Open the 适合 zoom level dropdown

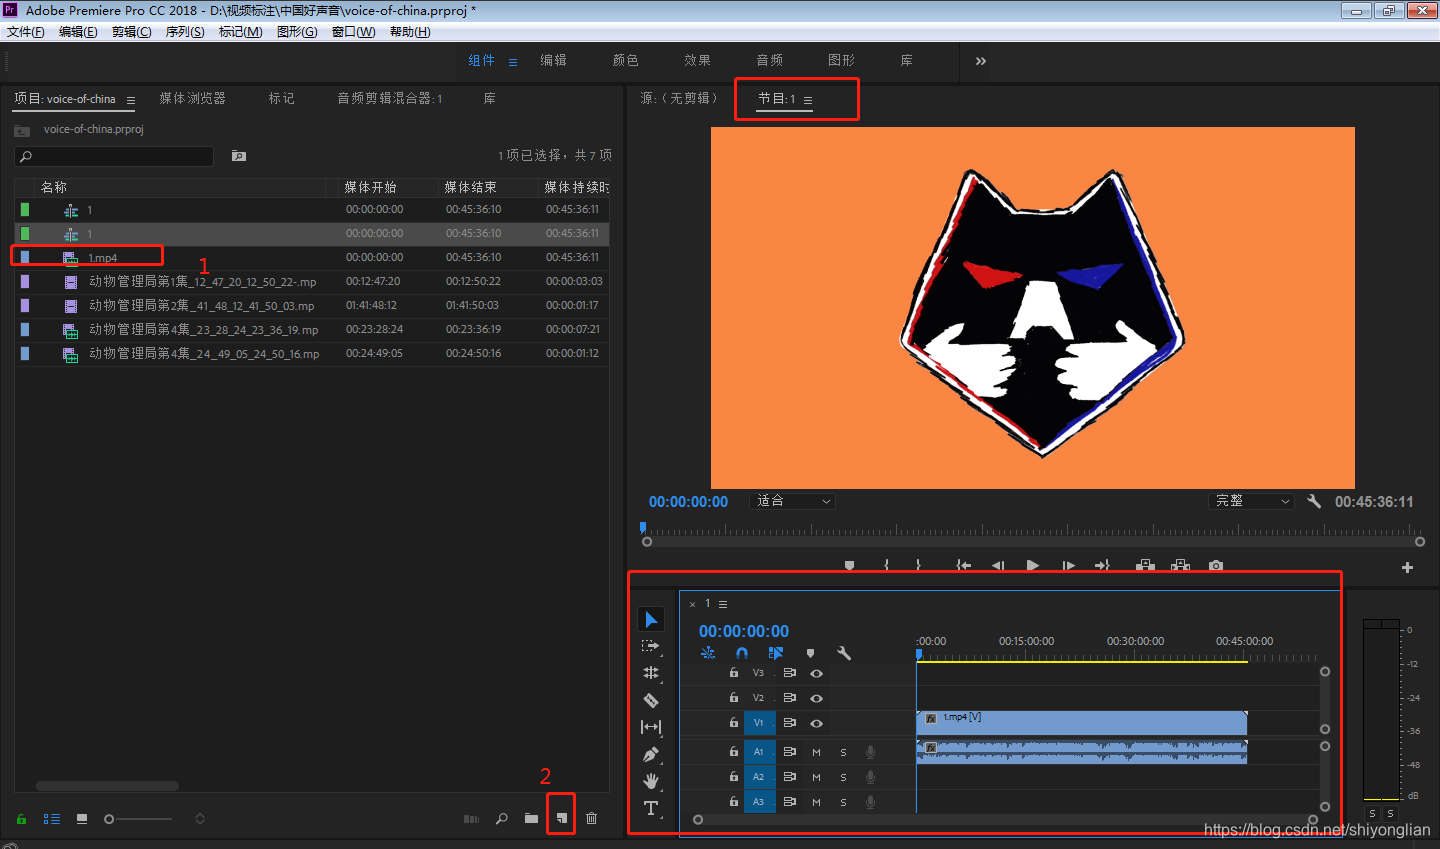[x=793, y=501]
